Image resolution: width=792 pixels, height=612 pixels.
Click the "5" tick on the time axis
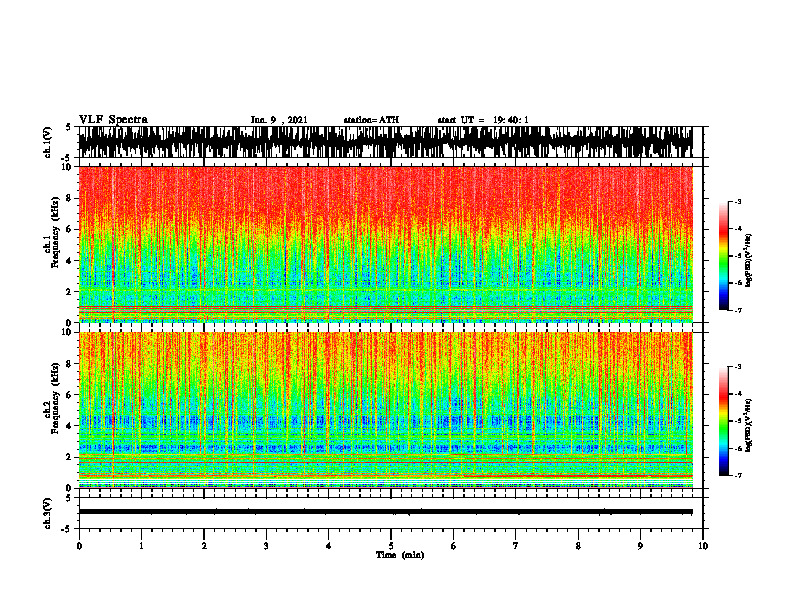(x=391, y=546)
